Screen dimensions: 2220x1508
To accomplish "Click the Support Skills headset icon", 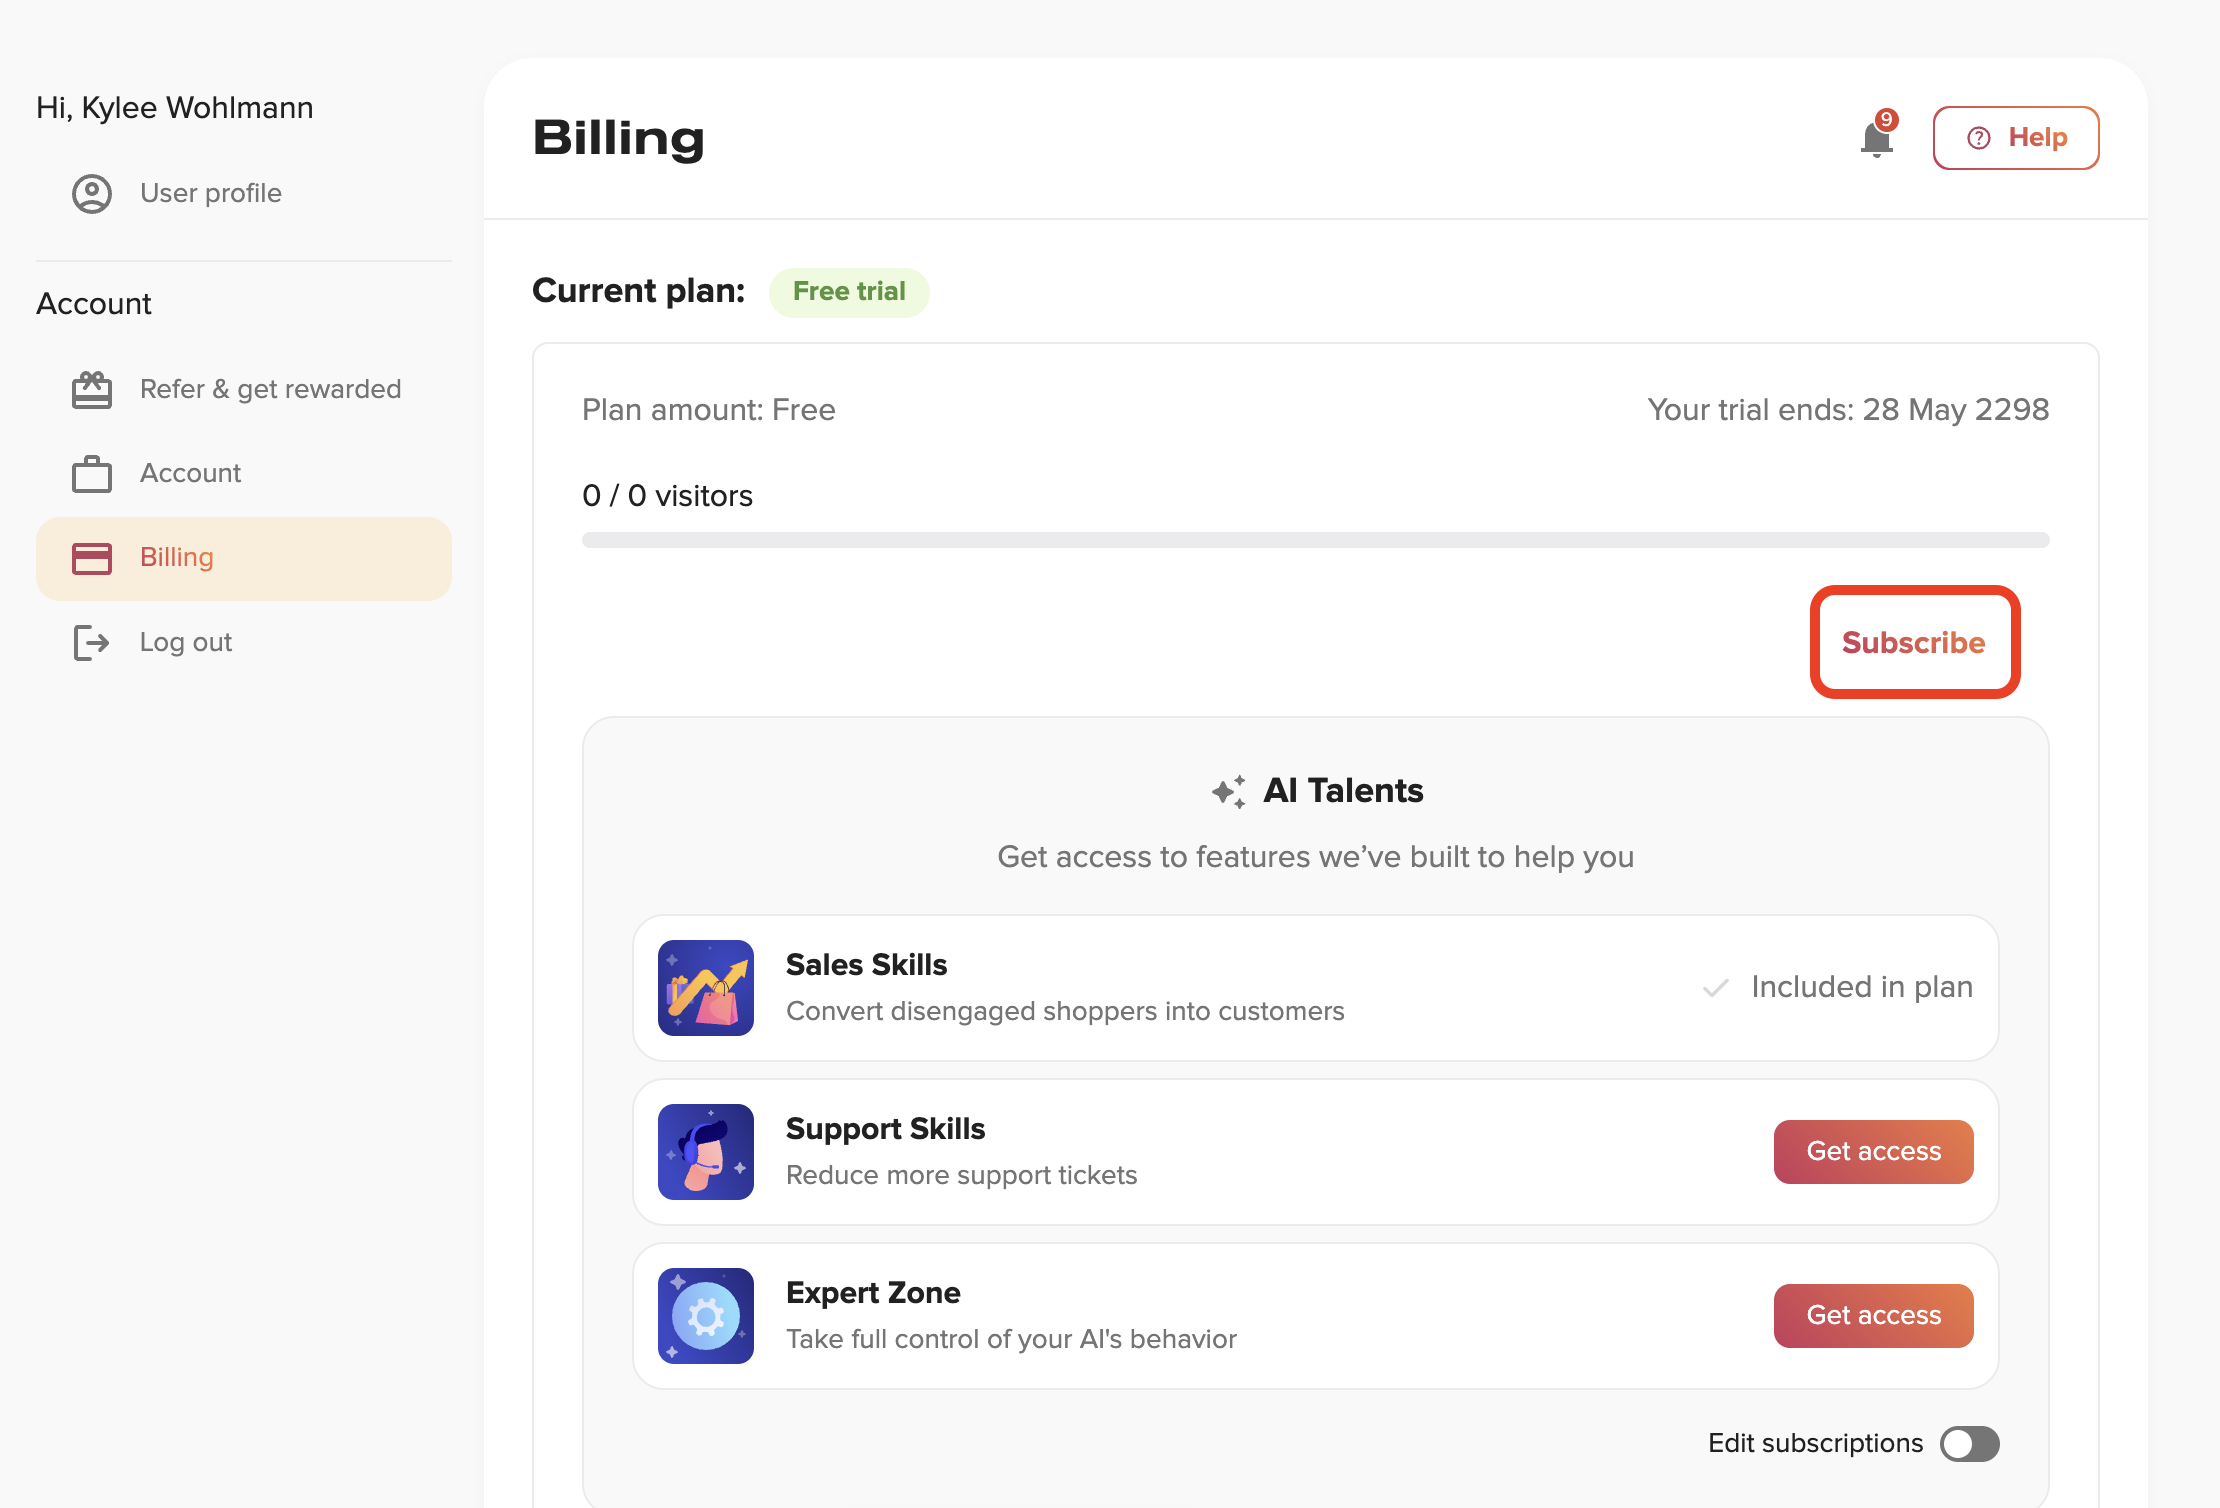I will [x=706, y=1152].
